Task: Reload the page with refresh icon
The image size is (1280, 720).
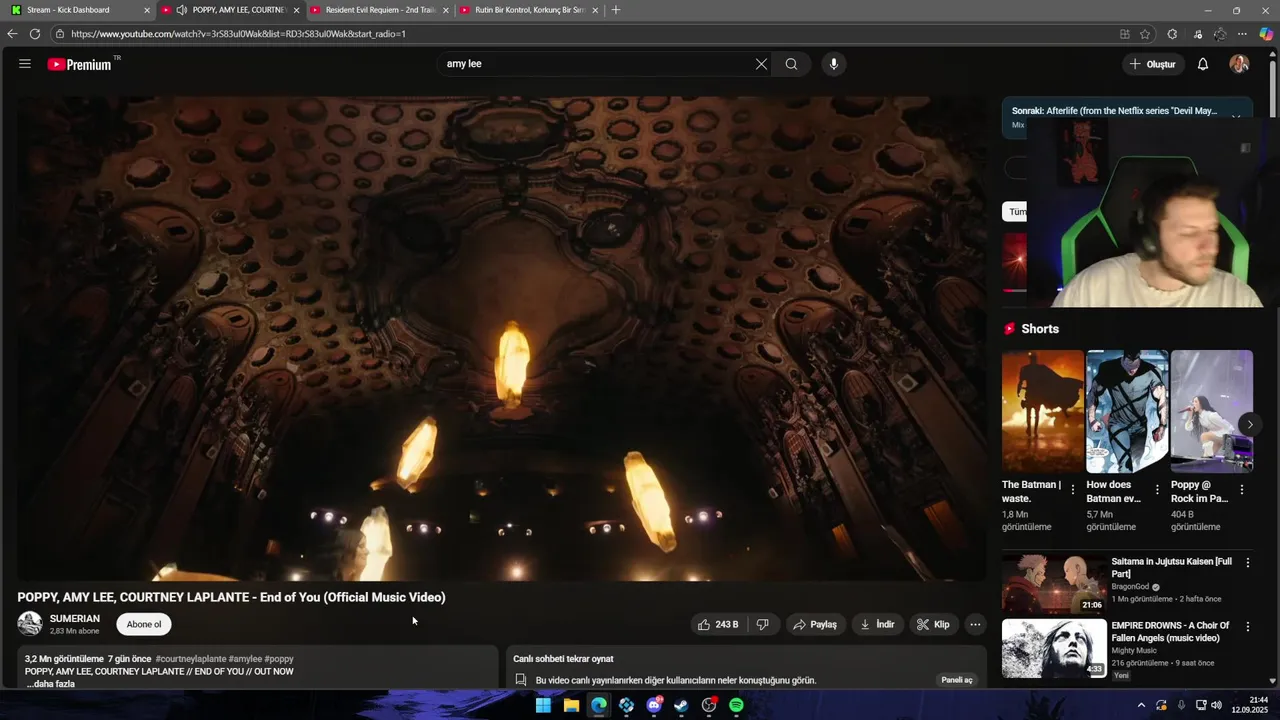Action: point(35,34)
